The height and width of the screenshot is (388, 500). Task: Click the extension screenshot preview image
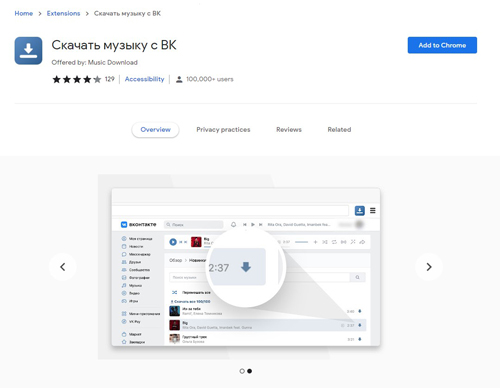[246, 267]
